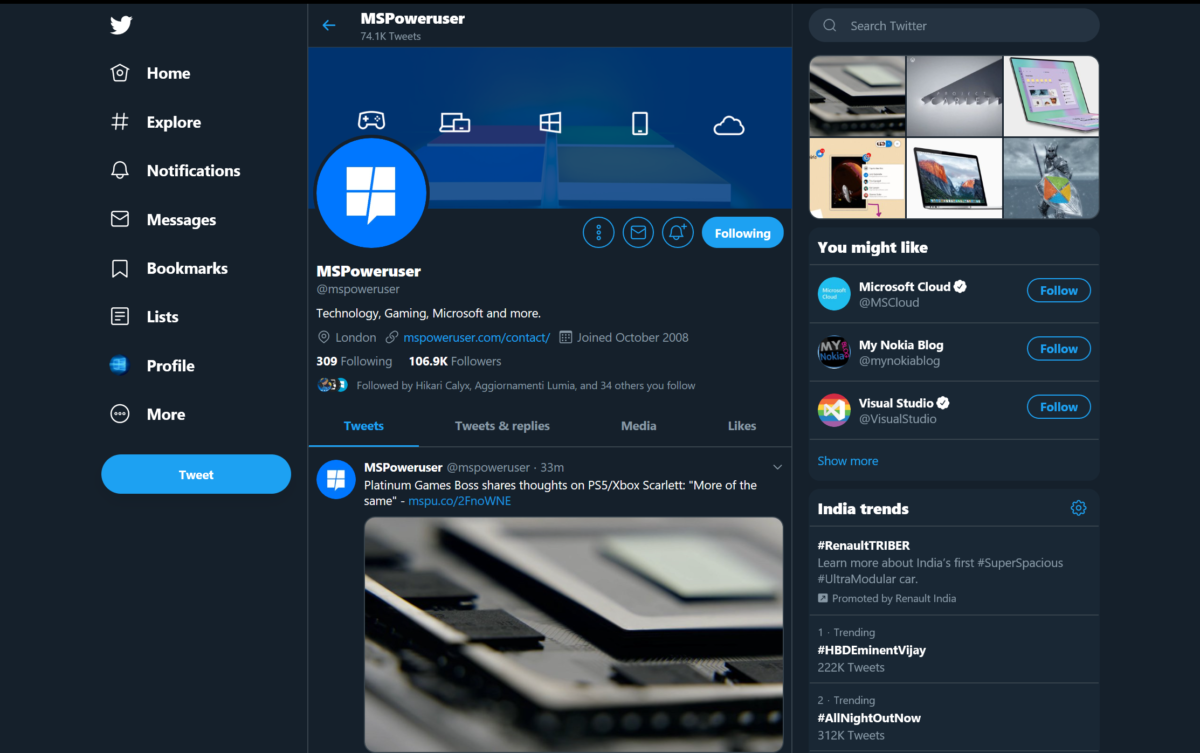Open the armored figure media thumbnail
This screenshot has width=1200, height=753.
1051,178
